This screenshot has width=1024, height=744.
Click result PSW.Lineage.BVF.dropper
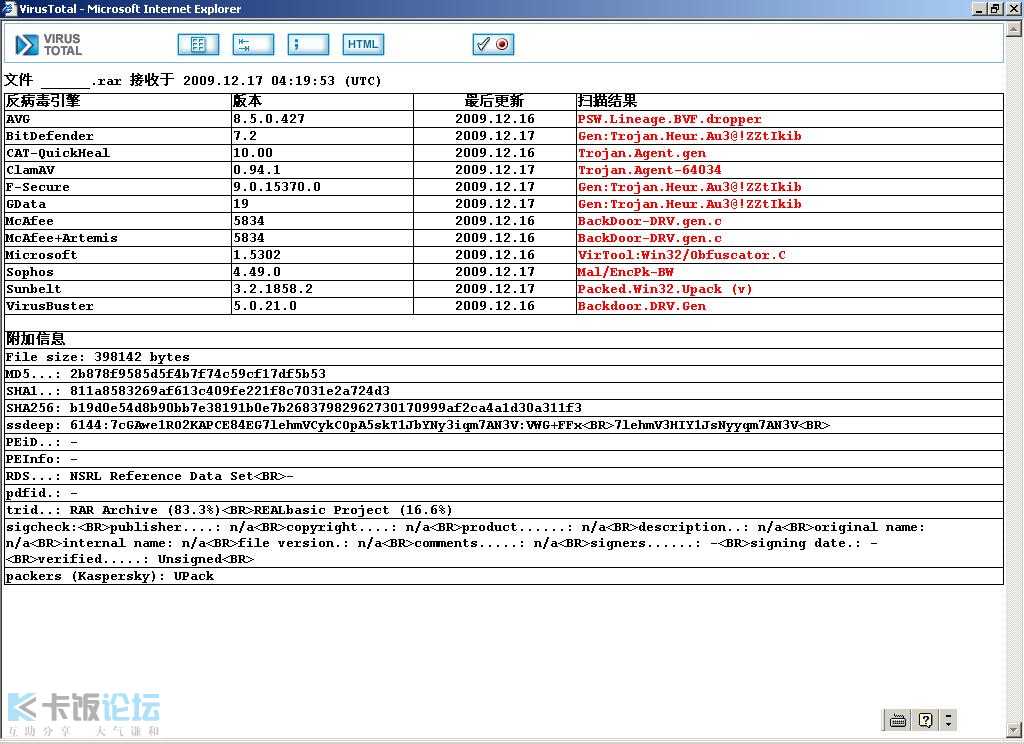(x=669, y=119)
